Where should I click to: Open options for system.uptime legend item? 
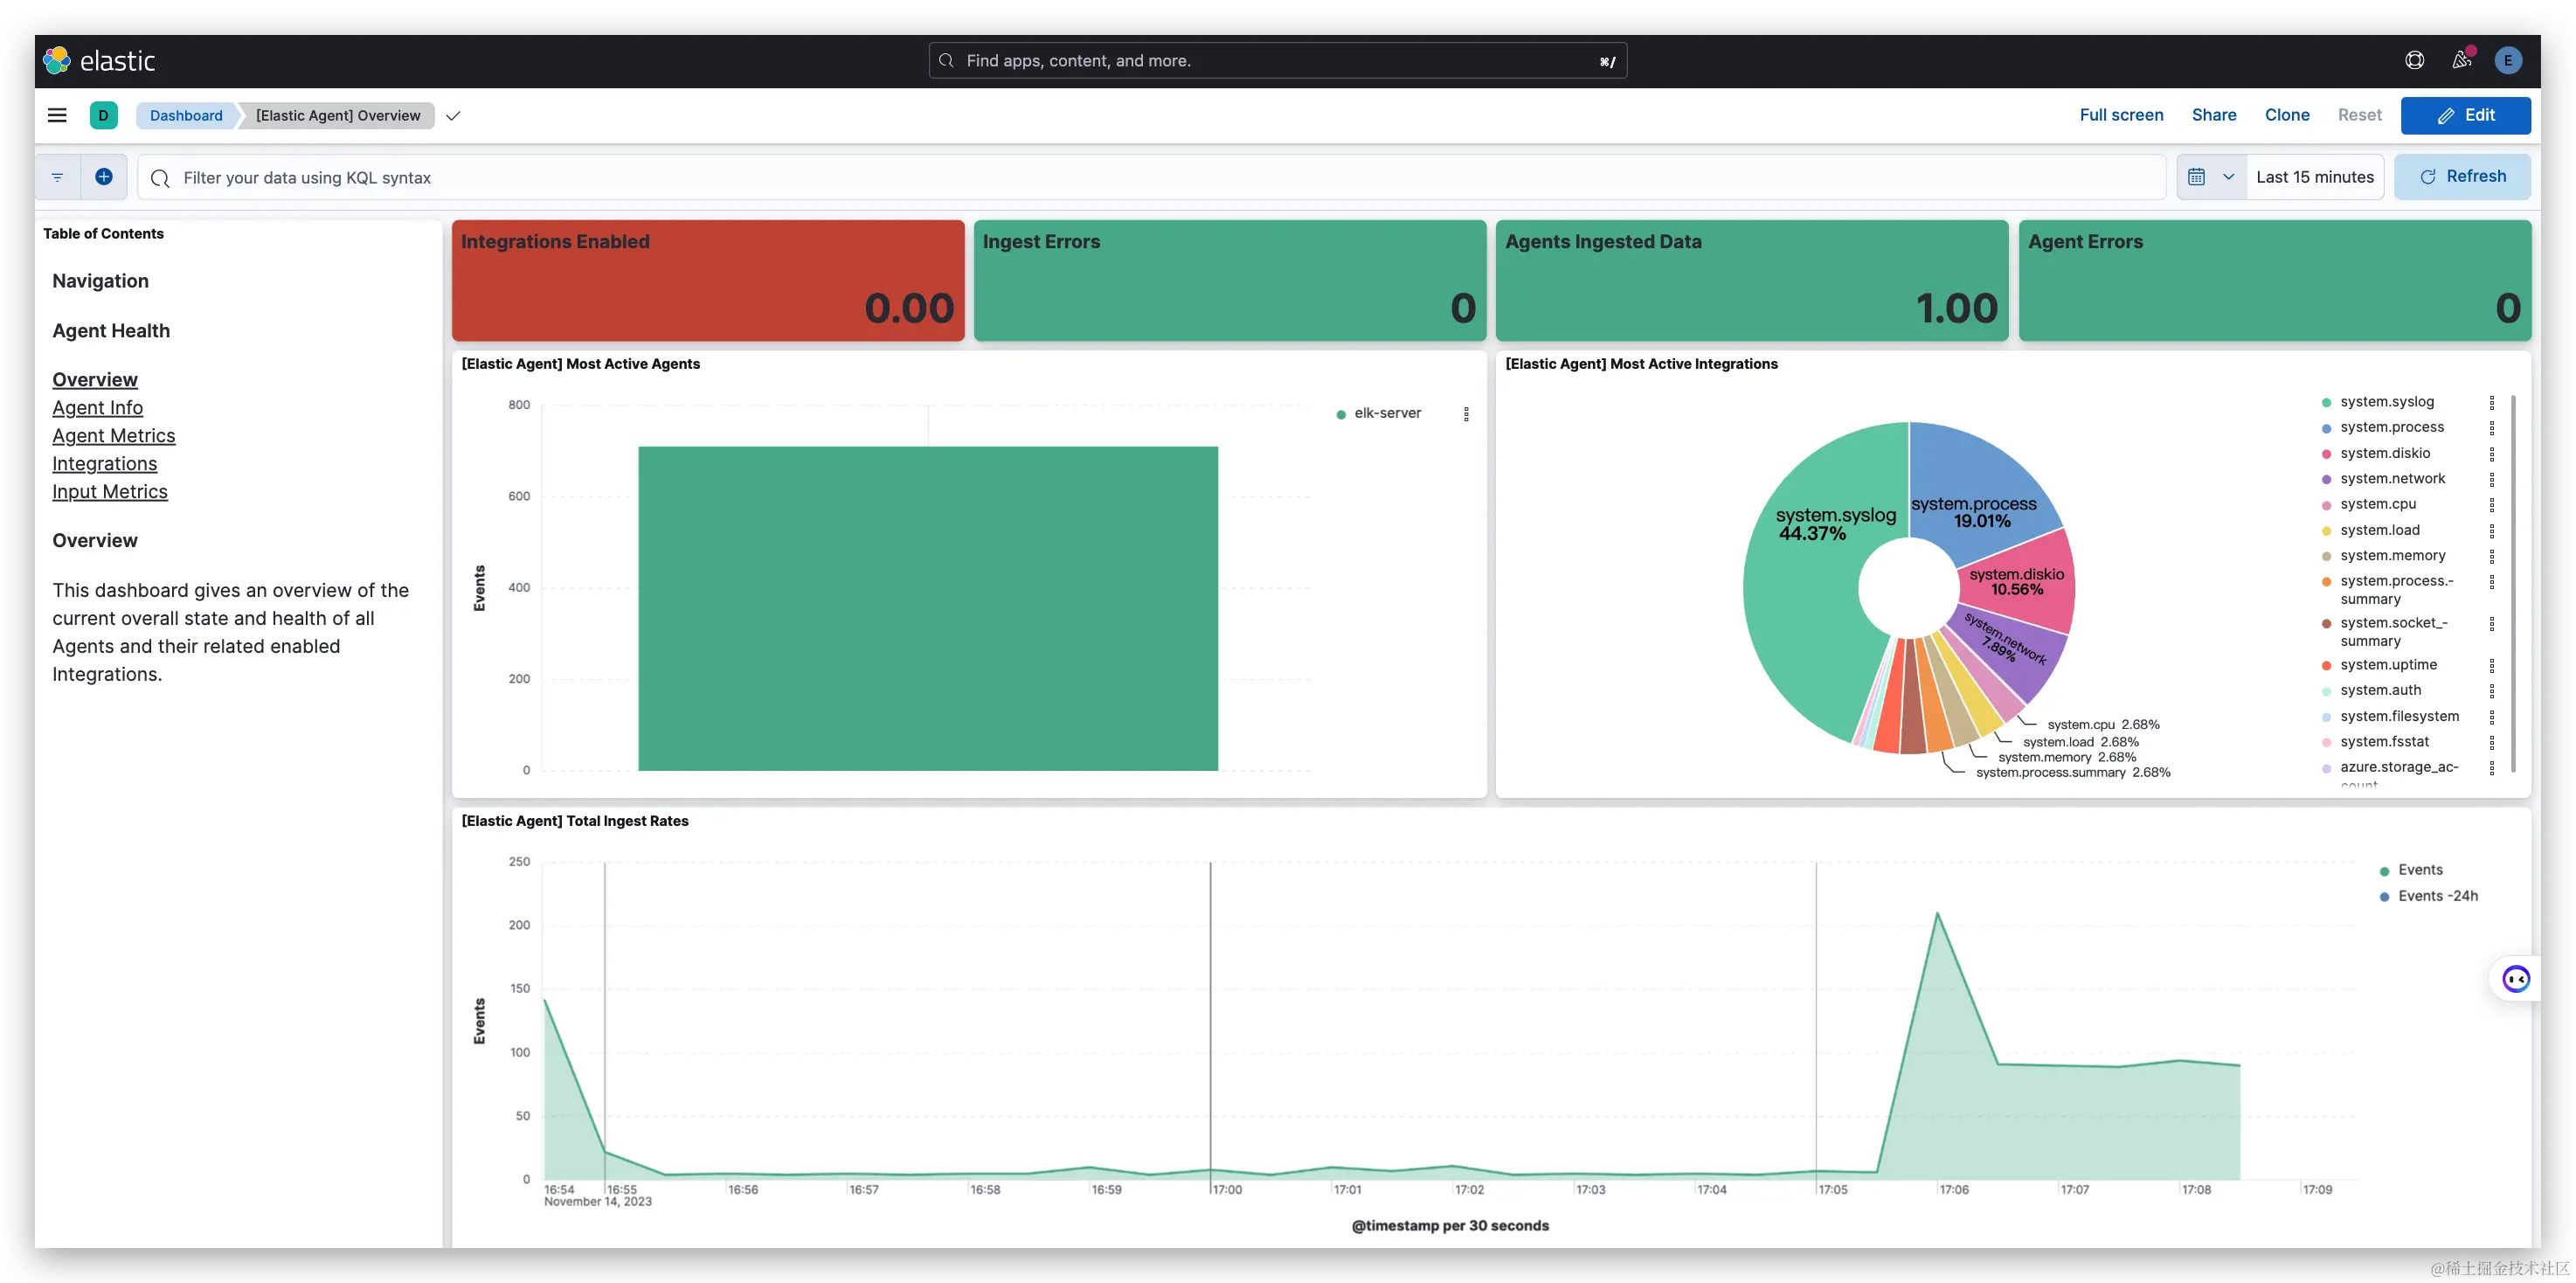pos(2491,665)
